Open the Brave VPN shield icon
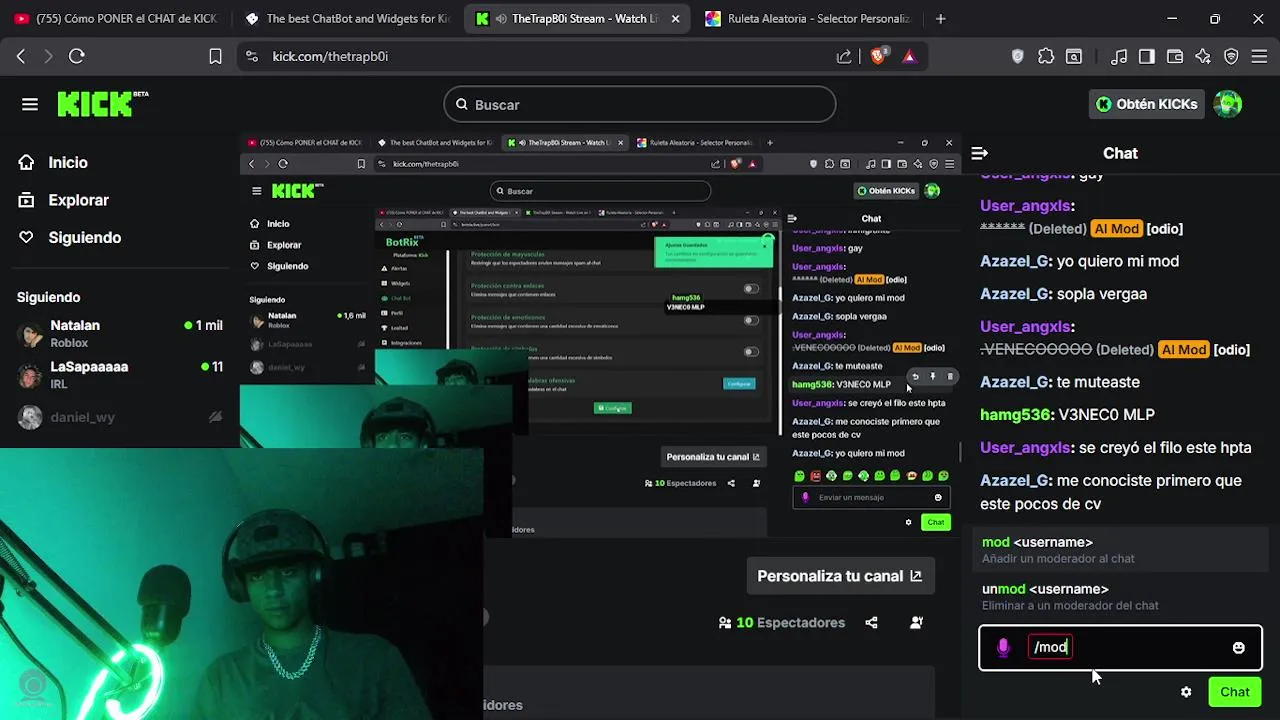Screen dimensions: 1280x720 1231,57
